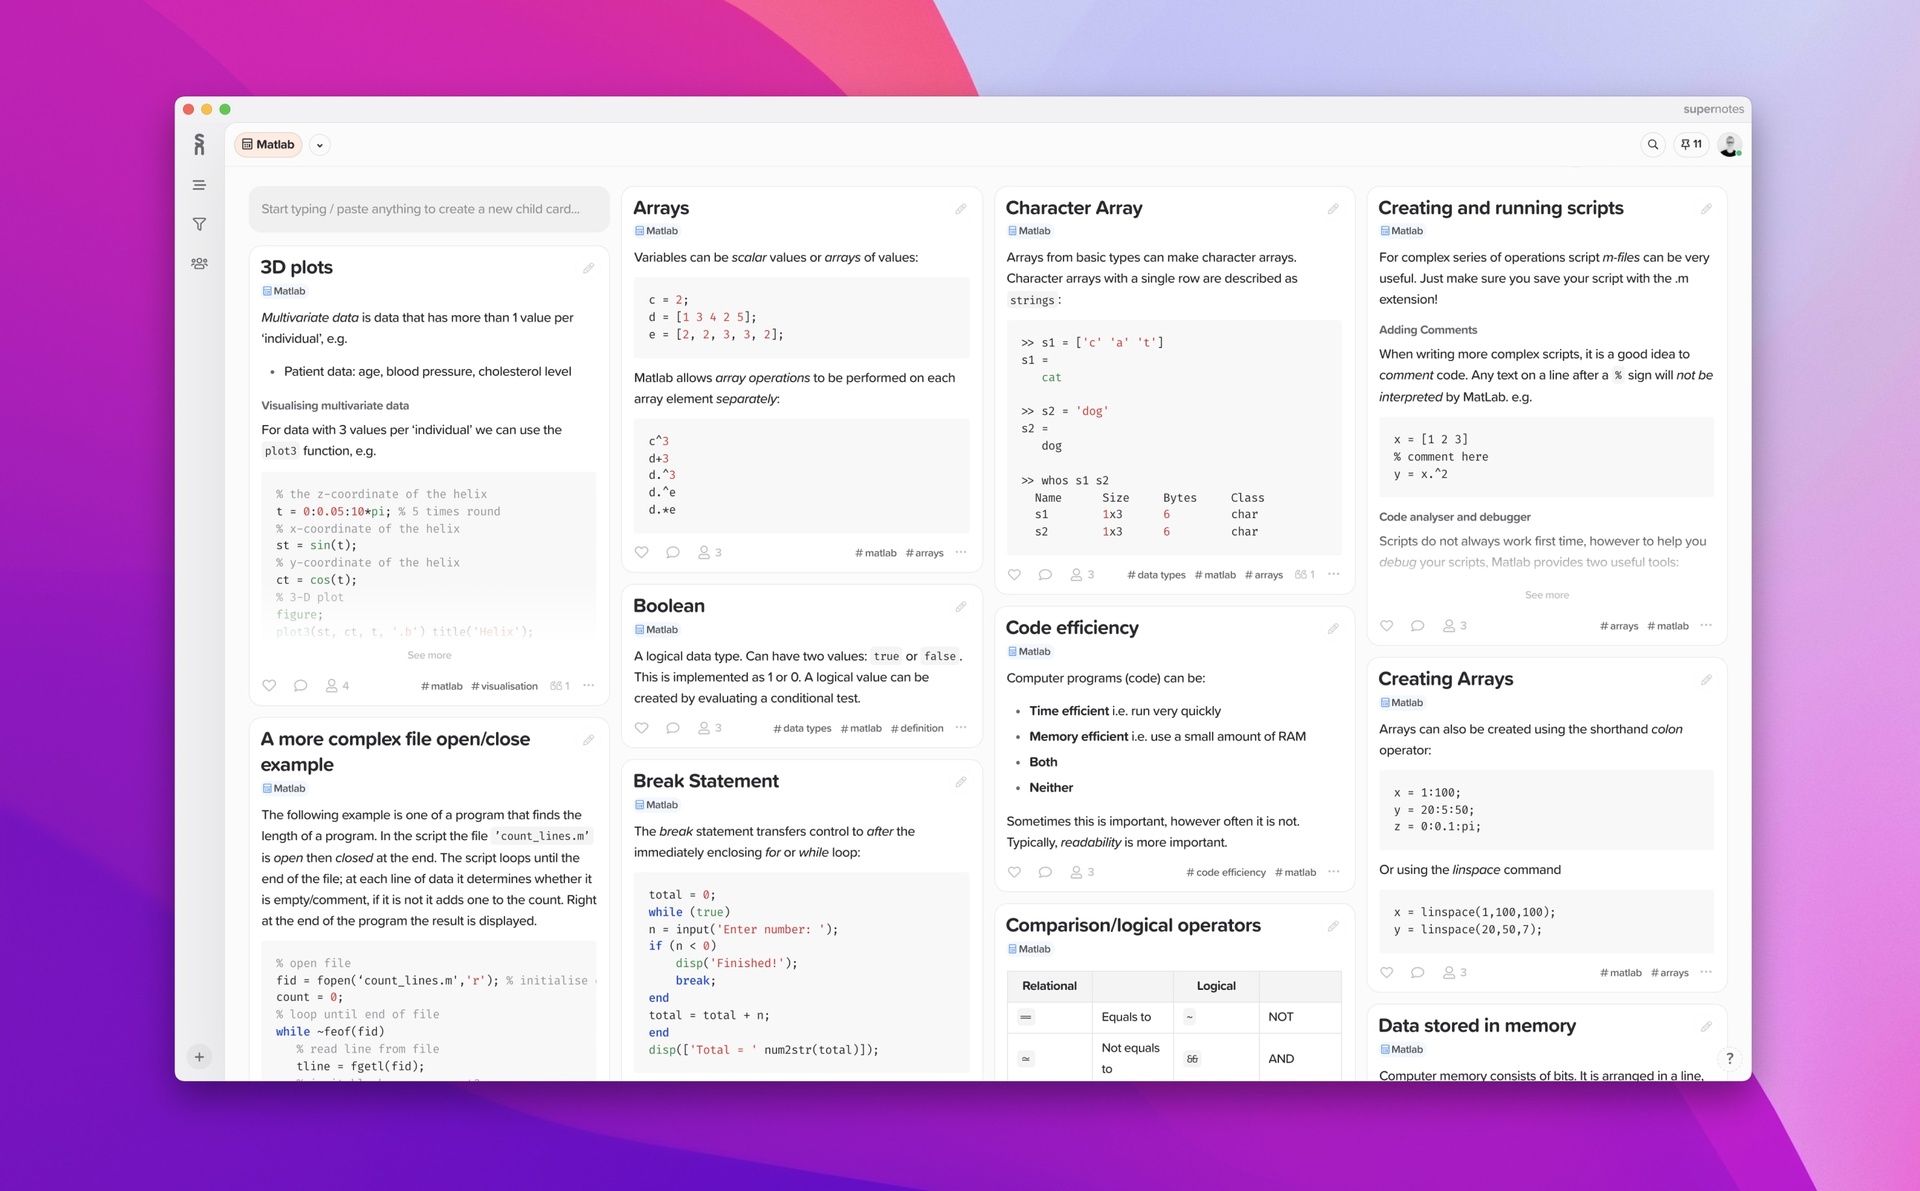Open search with the magnifying glass icon

coord(1653,144)
